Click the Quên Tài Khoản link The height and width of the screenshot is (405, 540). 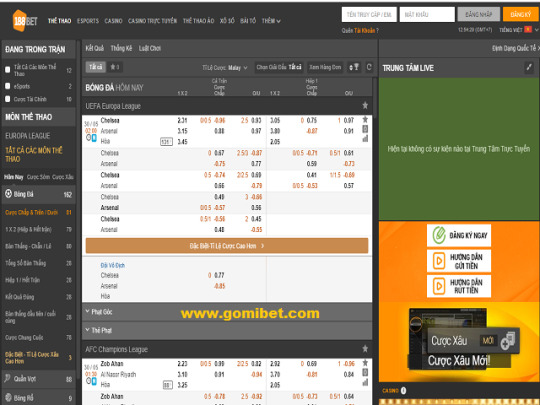coord(360,31)
